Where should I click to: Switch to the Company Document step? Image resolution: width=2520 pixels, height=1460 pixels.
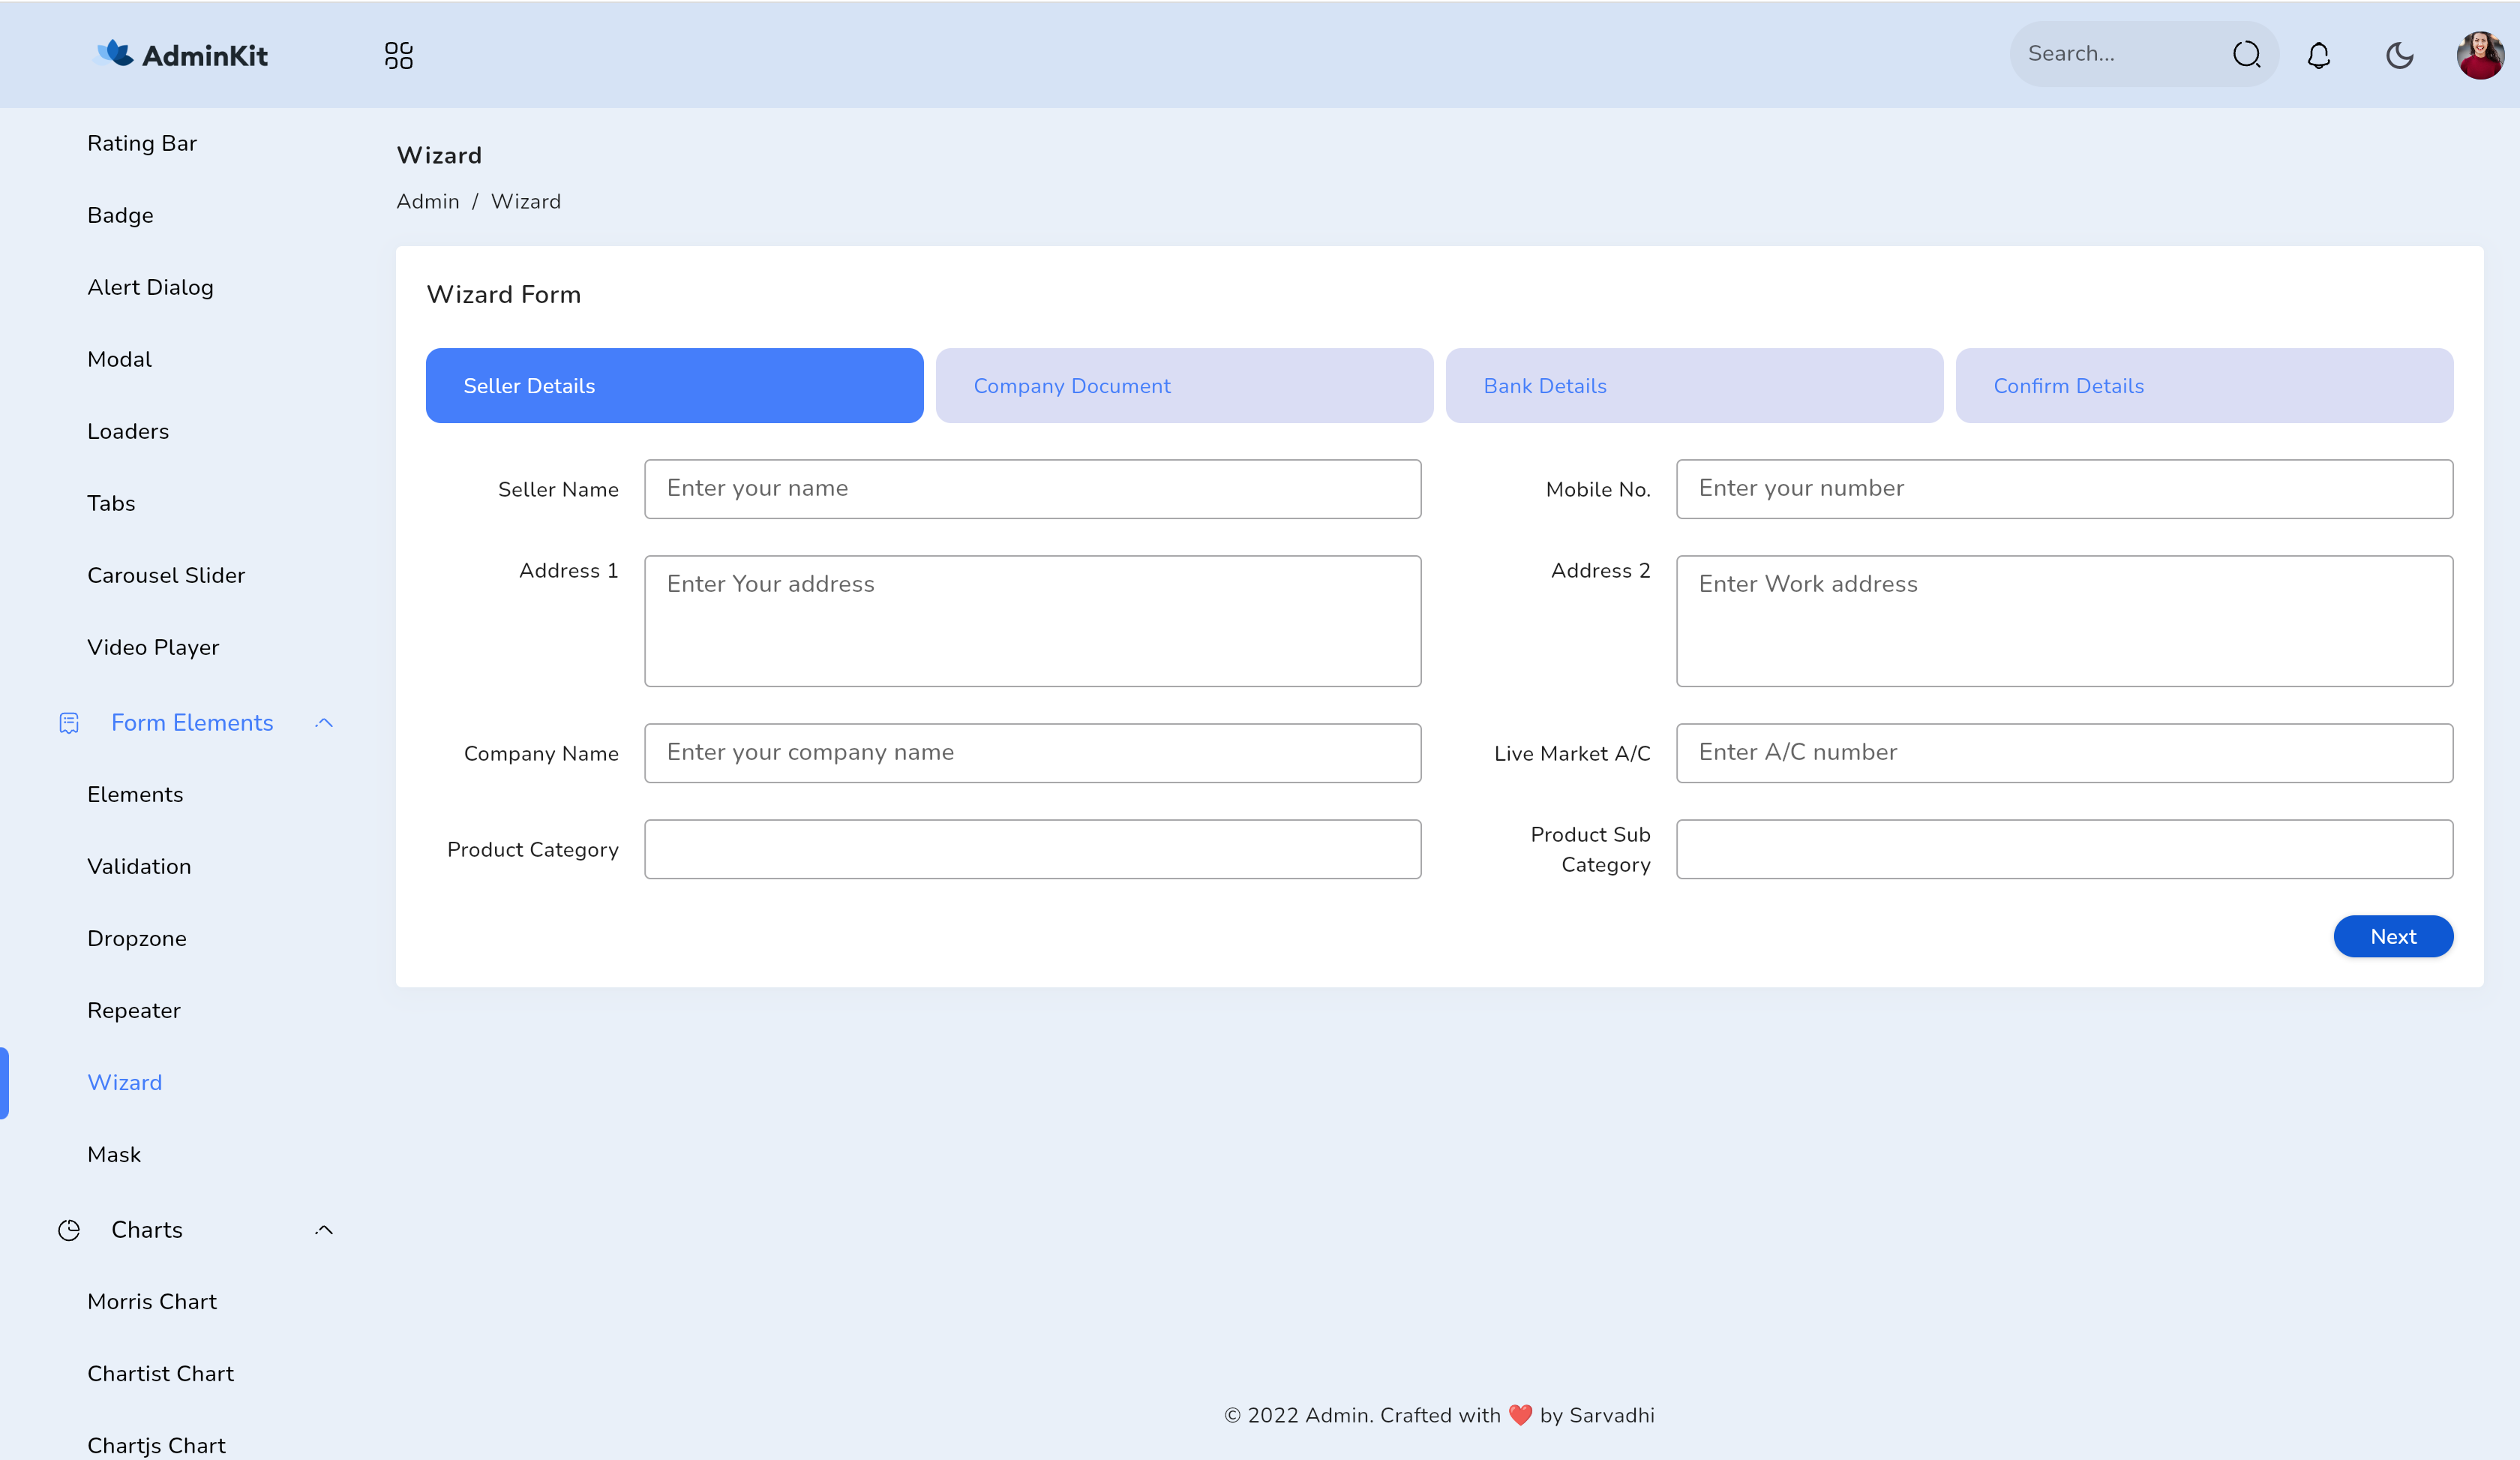pos(1184,385)
